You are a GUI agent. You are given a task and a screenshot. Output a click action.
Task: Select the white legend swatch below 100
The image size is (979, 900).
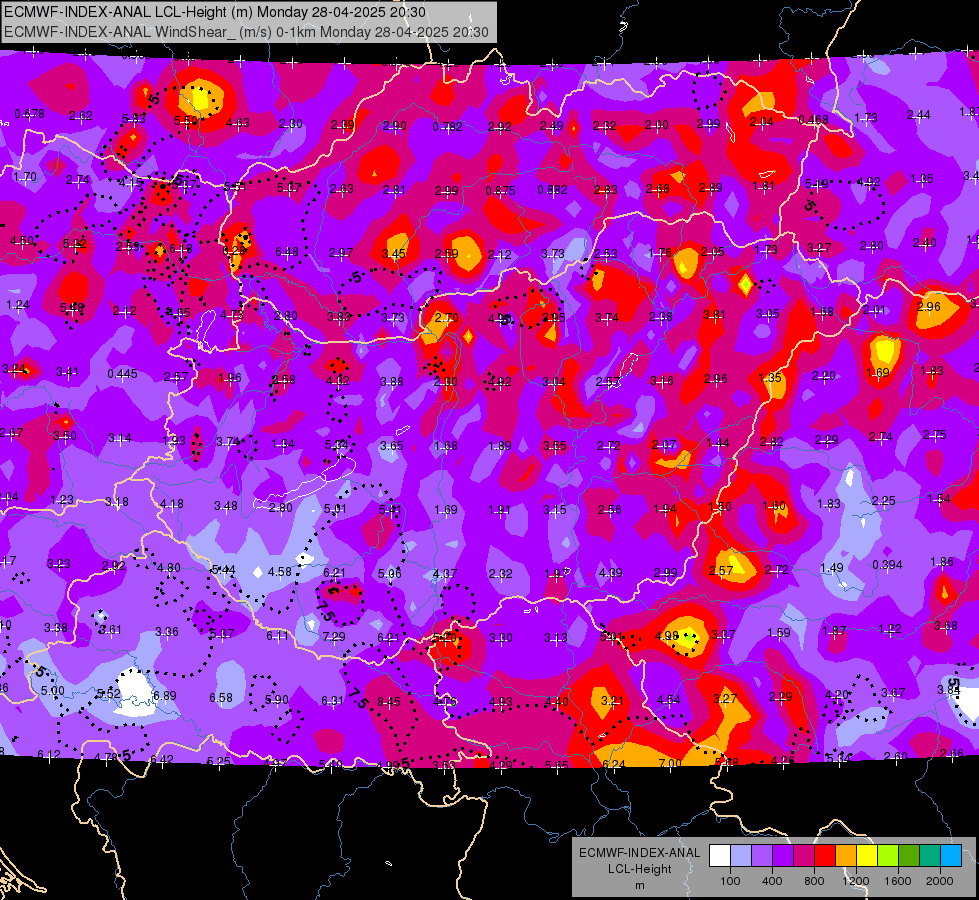coord(720,856)
